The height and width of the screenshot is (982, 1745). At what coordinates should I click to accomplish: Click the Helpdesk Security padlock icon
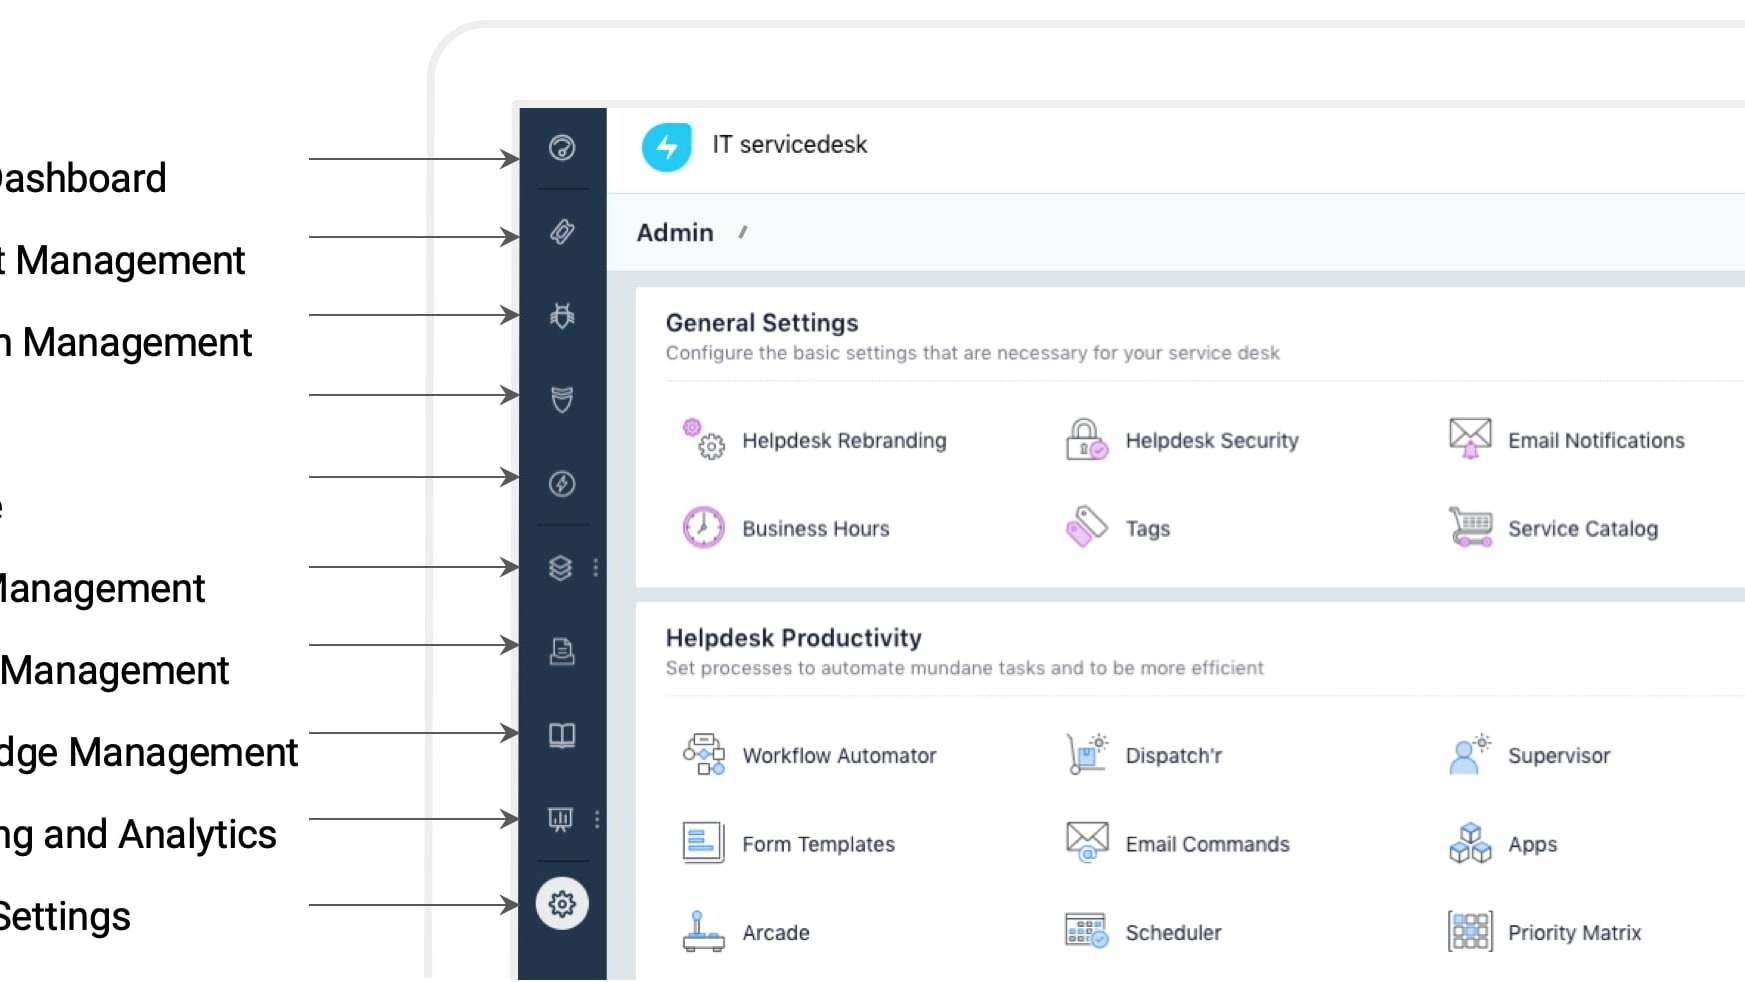(x=1087, y=440)
